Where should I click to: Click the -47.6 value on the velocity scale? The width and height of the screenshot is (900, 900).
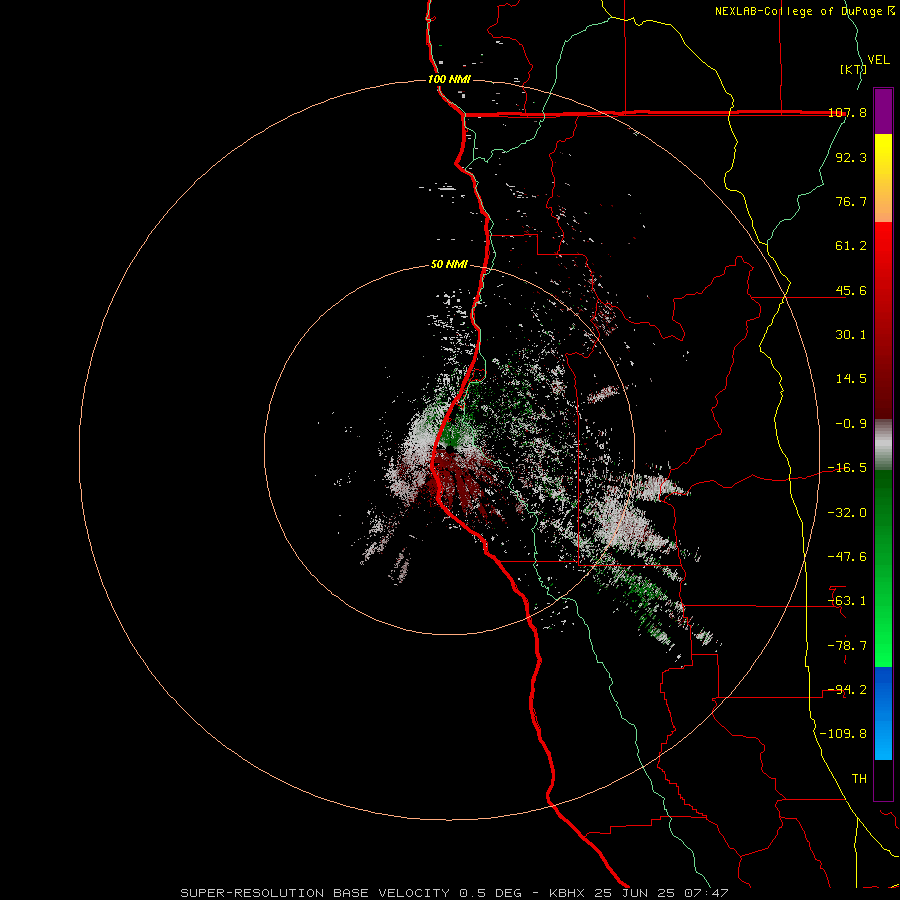tap(847, 557)
